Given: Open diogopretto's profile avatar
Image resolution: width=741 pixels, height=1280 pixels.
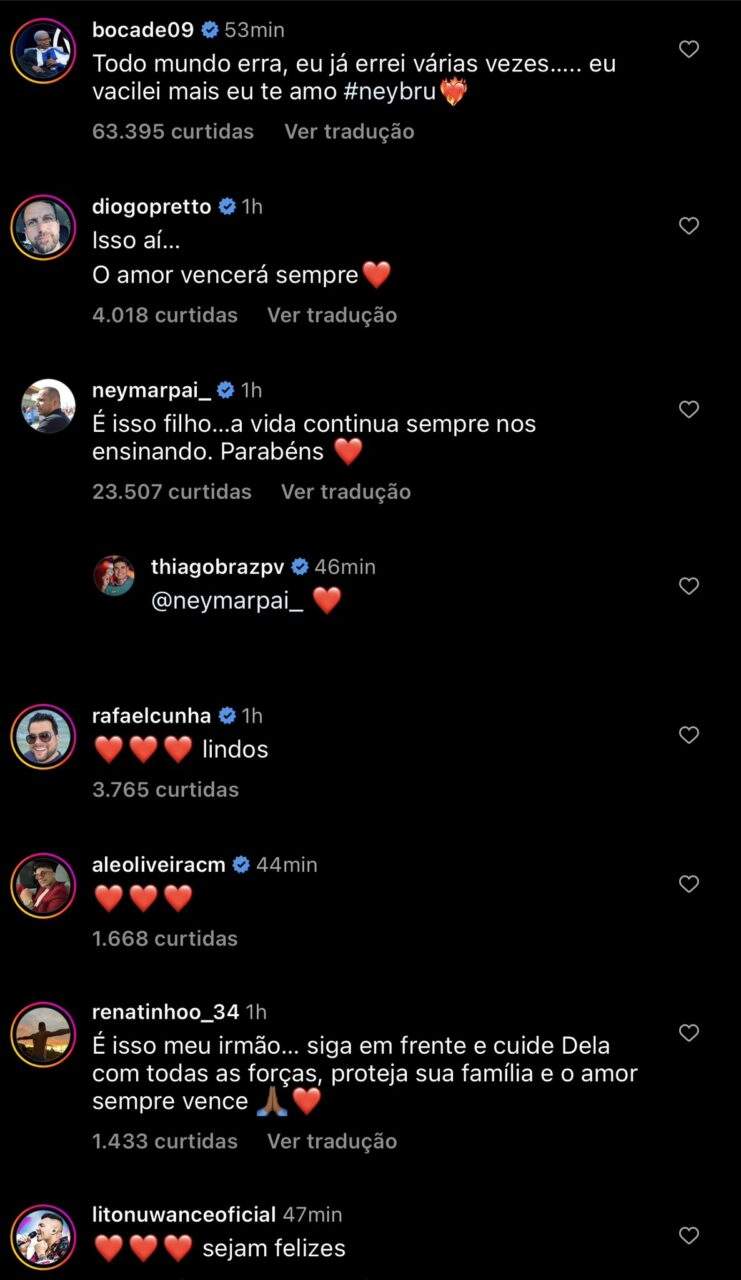Looking at the screenshot, I should pos(43,228).
